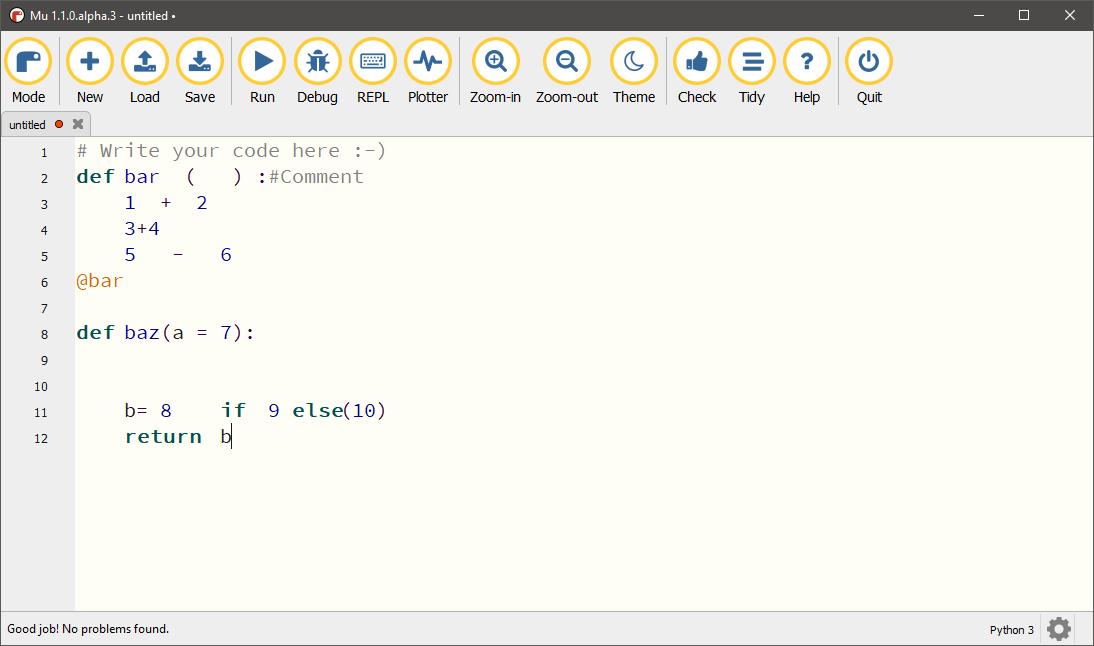Viewport: 1094px width, 646px height.
Task: Close the untitled tab
Action: click(77, 124)
